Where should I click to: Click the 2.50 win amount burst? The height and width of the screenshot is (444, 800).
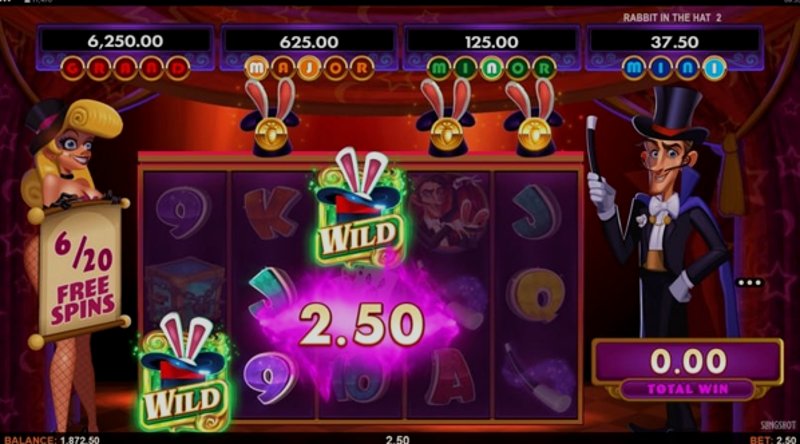361,324
